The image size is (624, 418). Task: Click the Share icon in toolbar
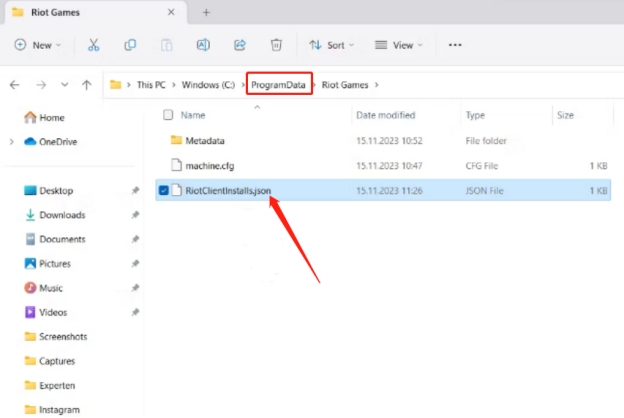(240, 45)
